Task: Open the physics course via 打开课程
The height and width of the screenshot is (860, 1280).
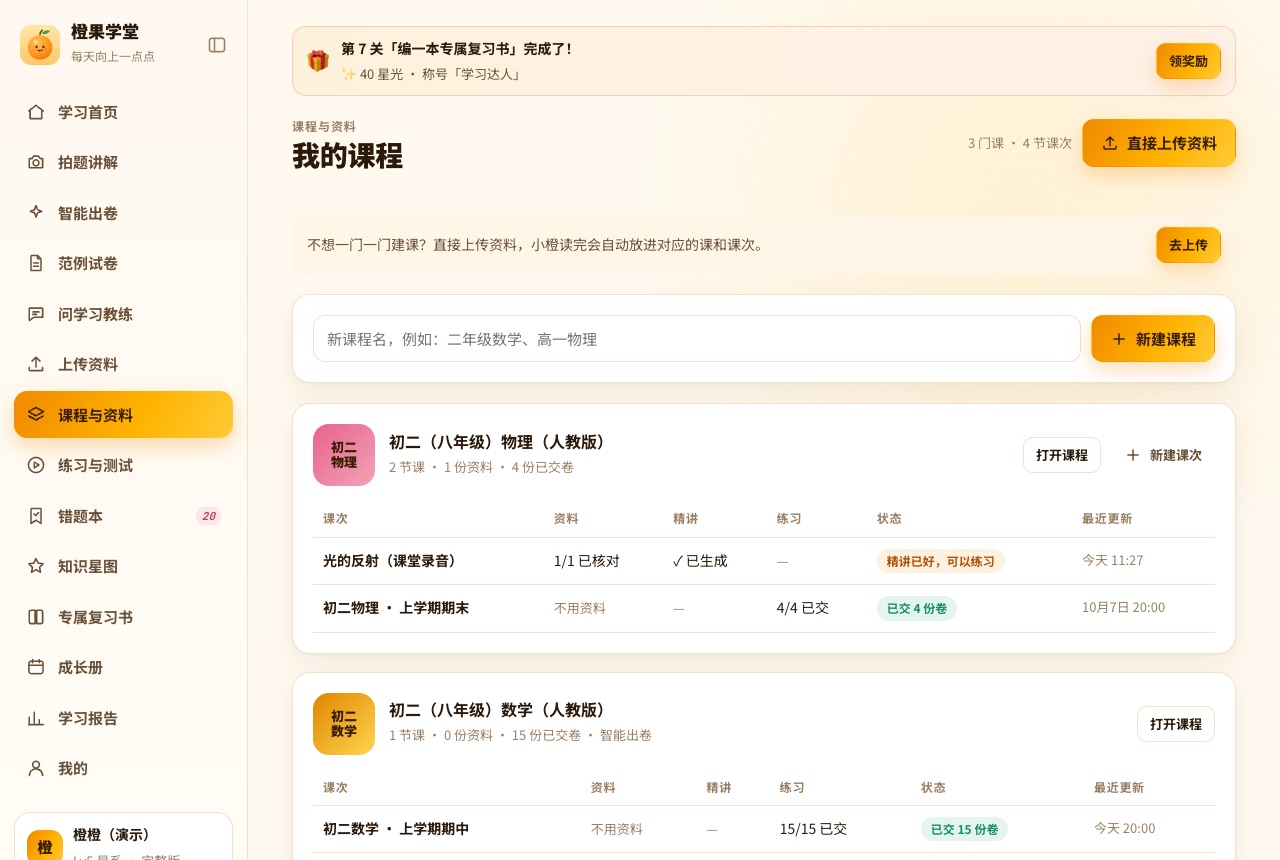Action: tap(1061, 455)
